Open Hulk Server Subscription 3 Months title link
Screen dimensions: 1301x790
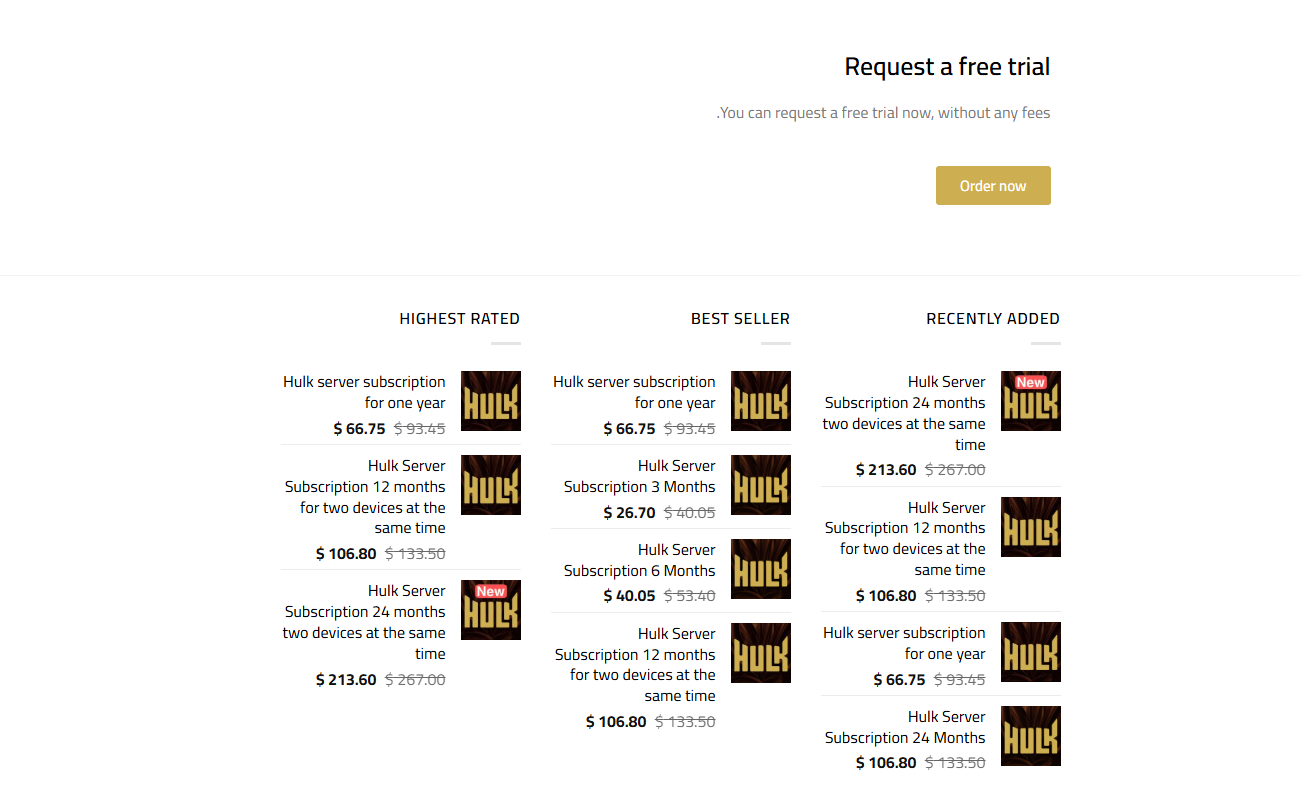(x=640, y=476)
